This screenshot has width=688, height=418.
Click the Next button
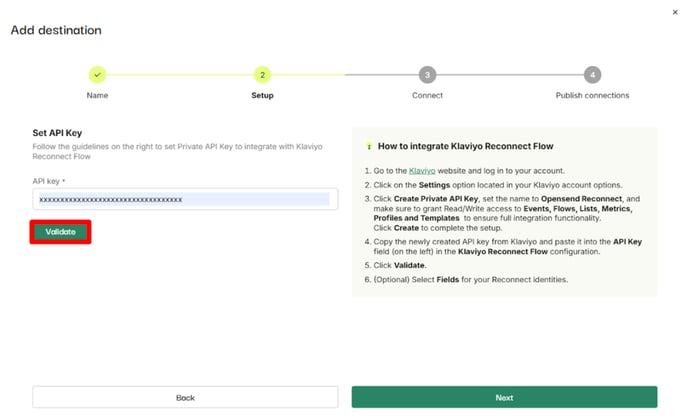pos(504,397)
